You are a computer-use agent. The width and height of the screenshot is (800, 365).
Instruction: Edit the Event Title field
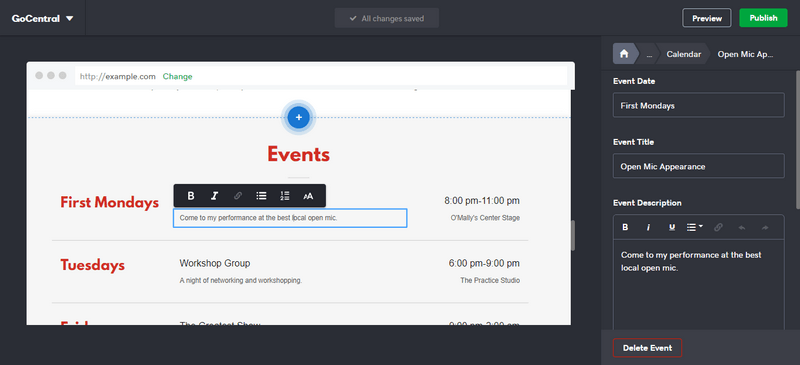click(x=698, y=166)
